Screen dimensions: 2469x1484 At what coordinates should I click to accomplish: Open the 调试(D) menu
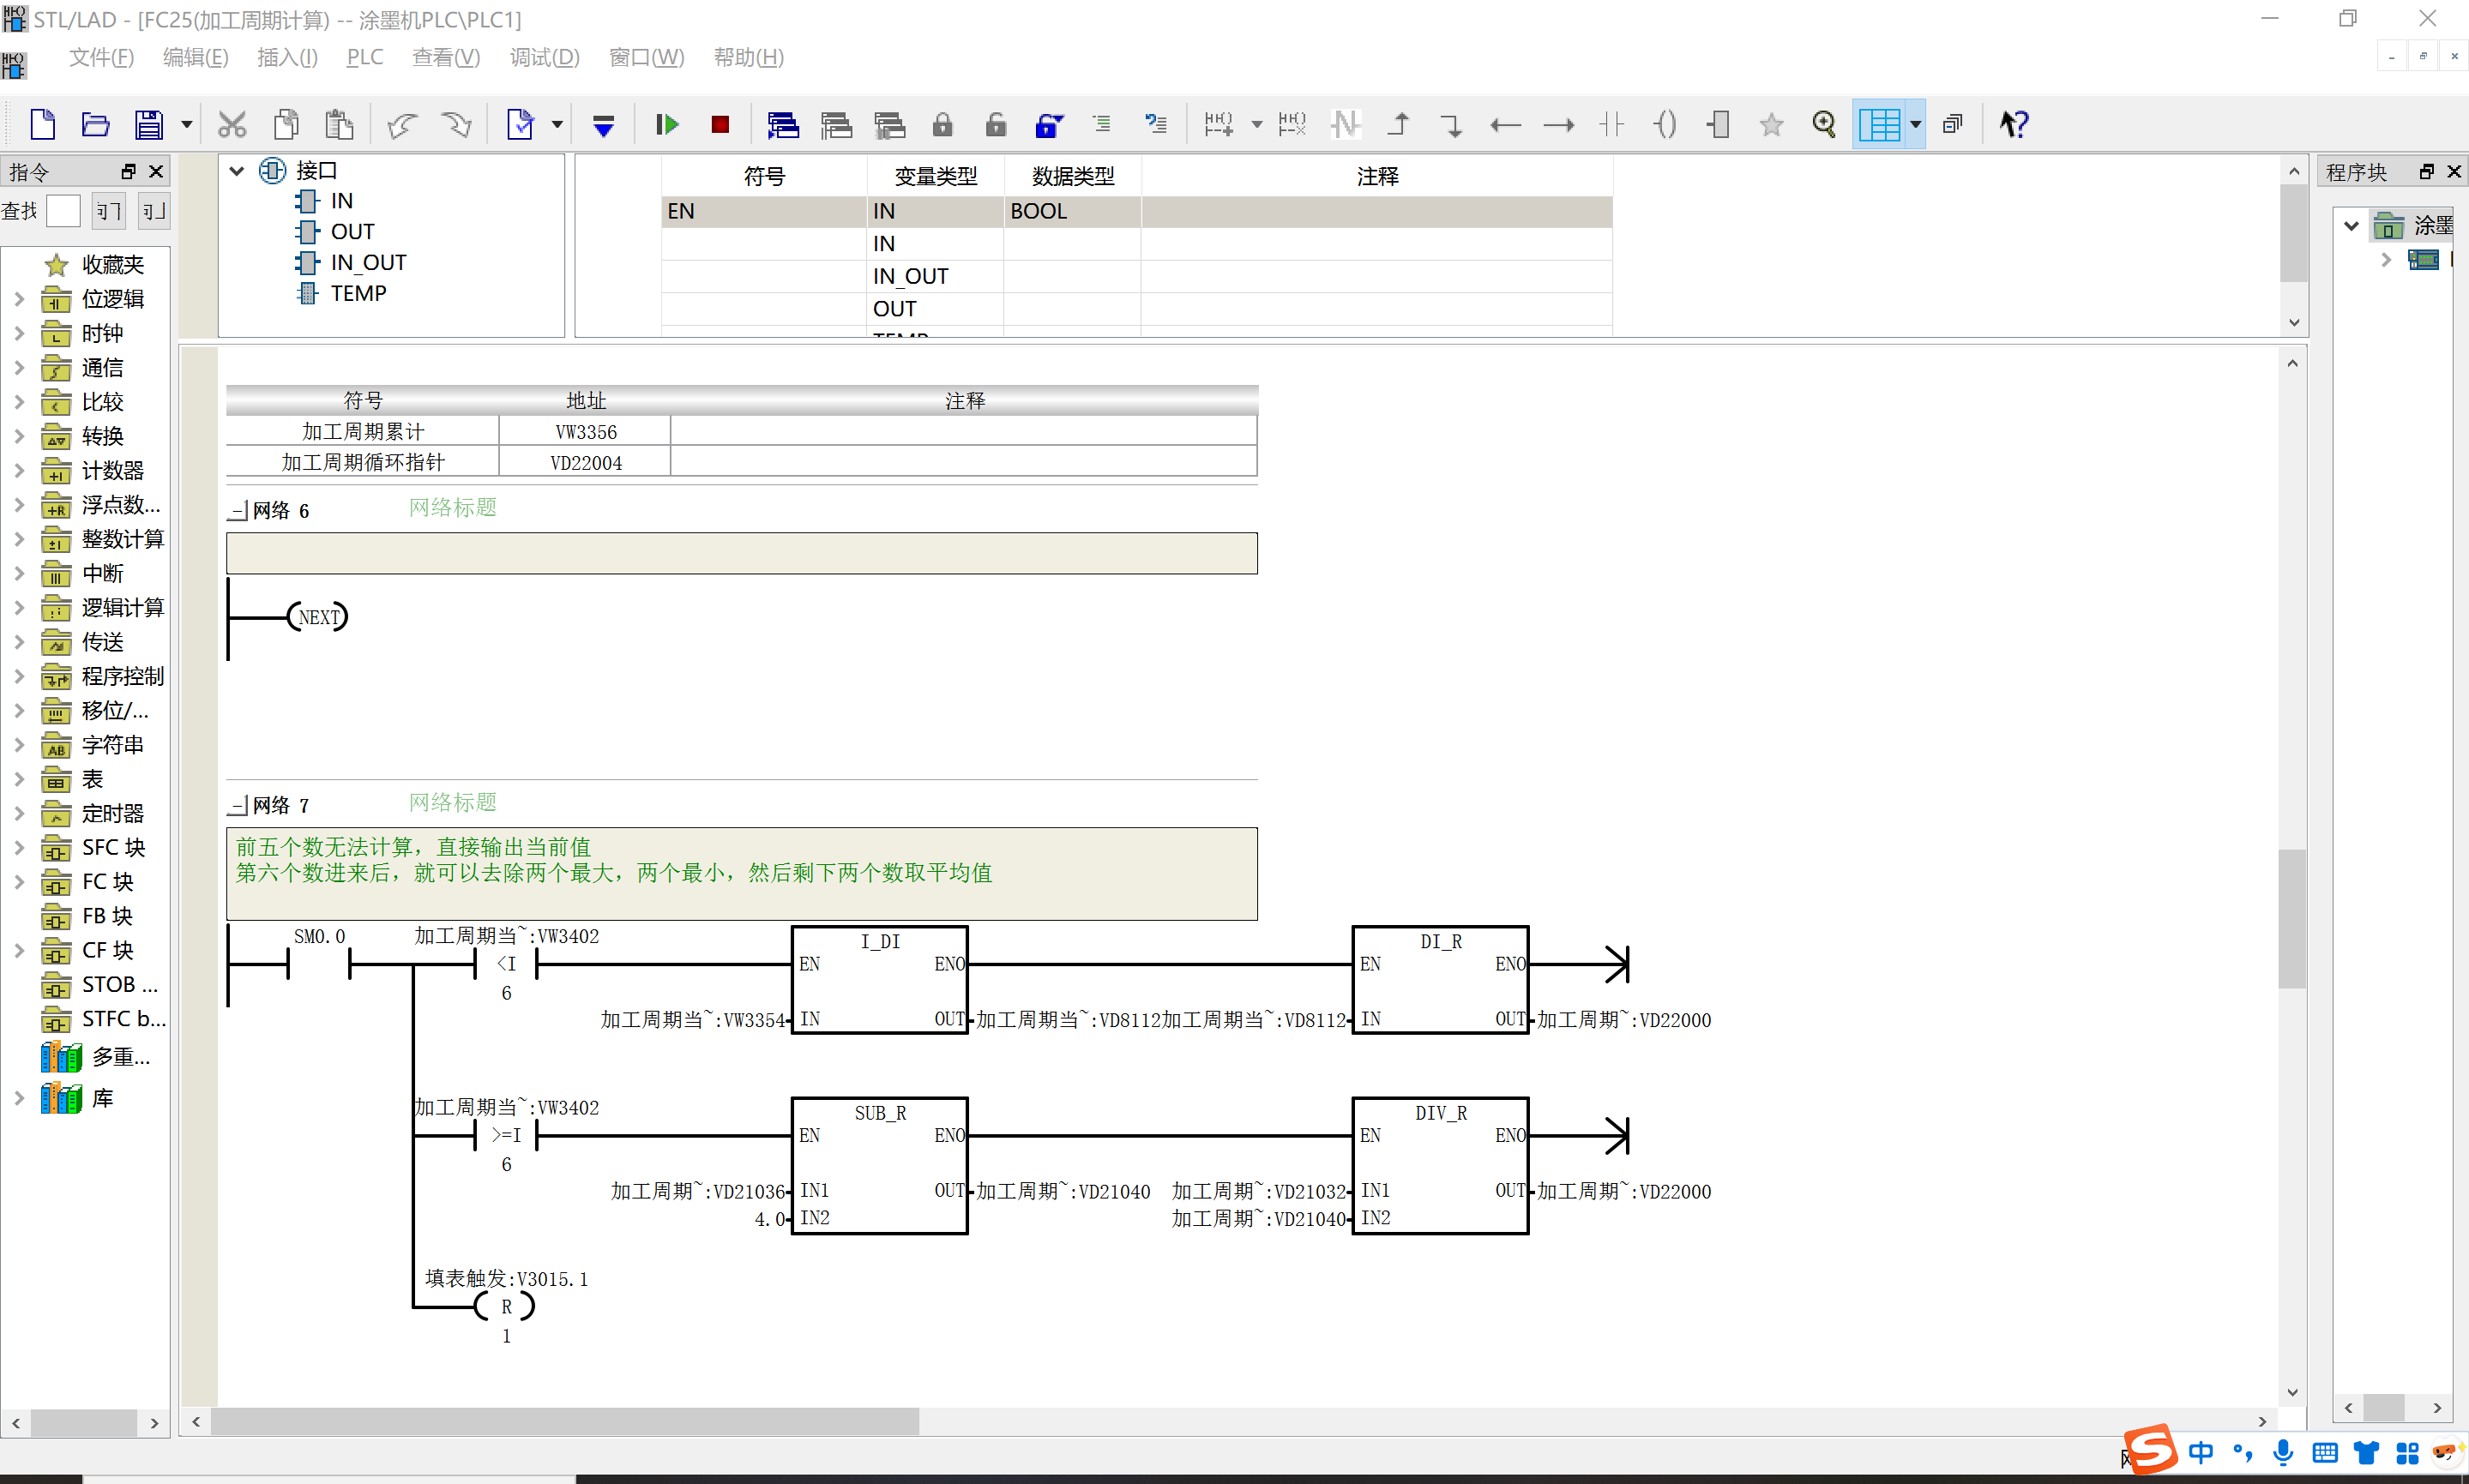tap(544, 58)
